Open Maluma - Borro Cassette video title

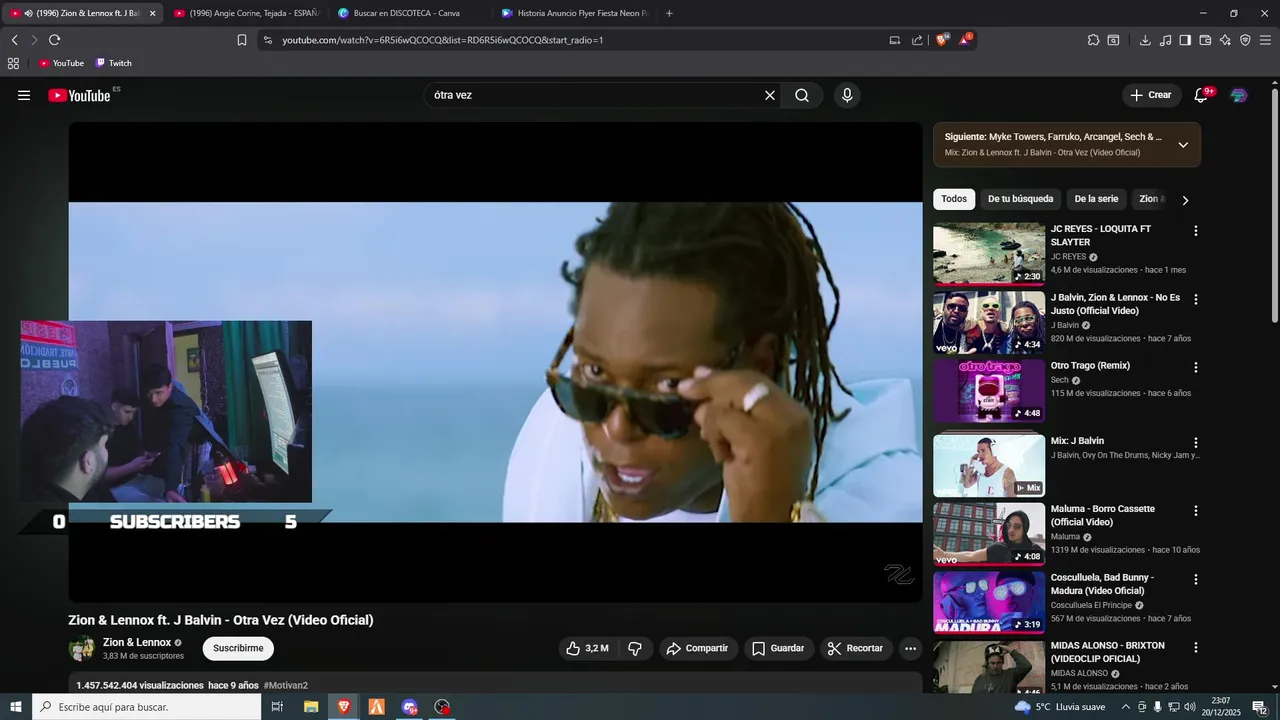pyautogui.click(x=1103, y=516)
